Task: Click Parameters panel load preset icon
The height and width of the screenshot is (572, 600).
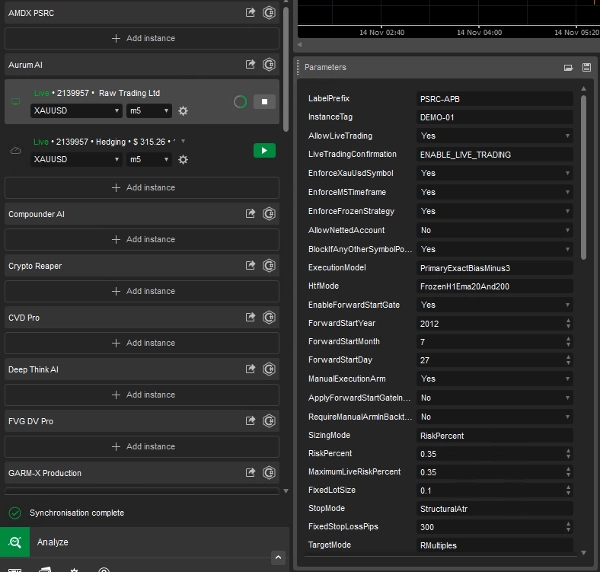Action: click(x=568, y=68)
